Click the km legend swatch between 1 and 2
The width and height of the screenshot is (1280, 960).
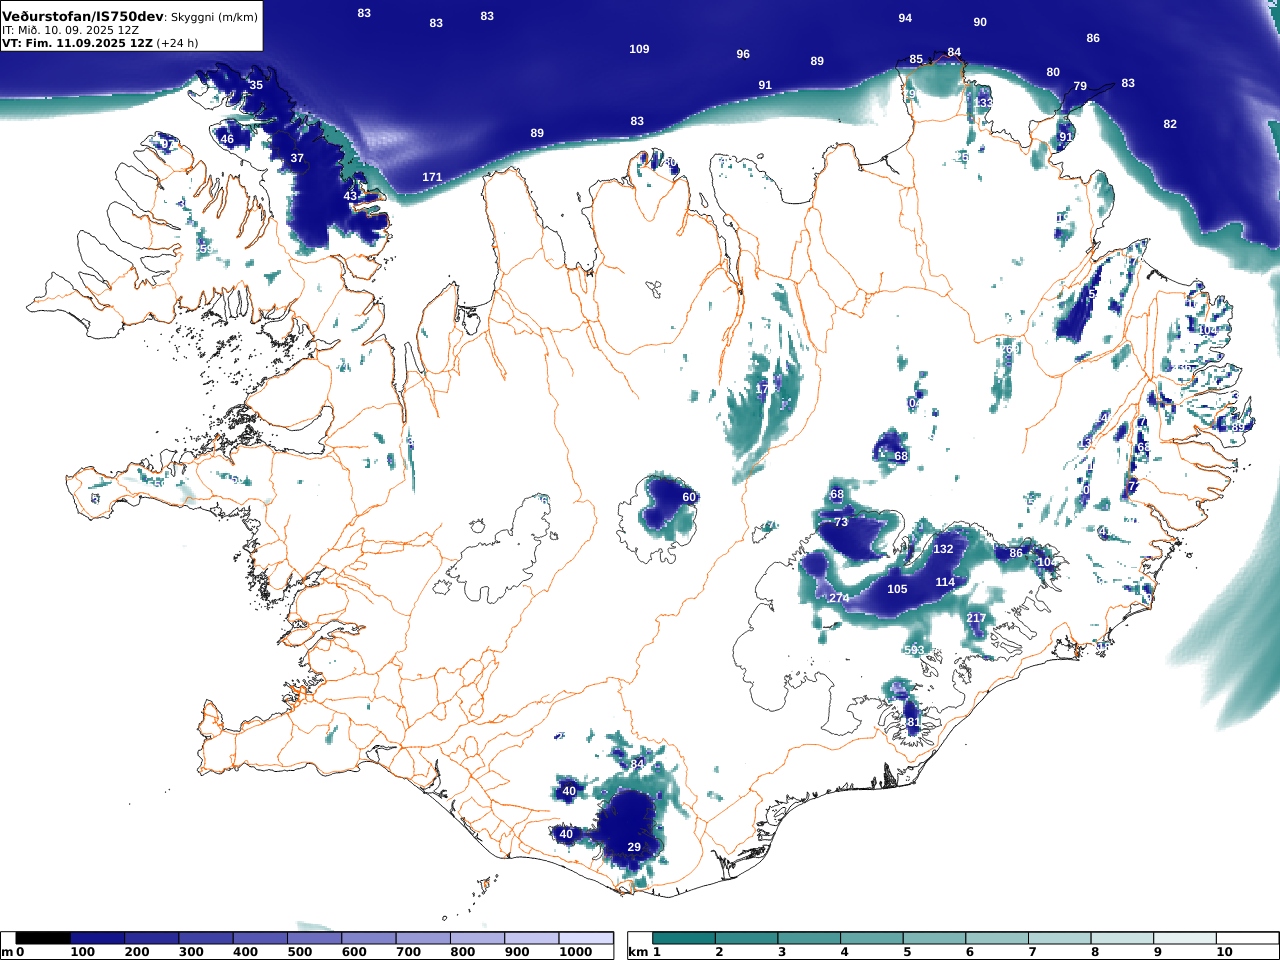click(x=684, y=938)
